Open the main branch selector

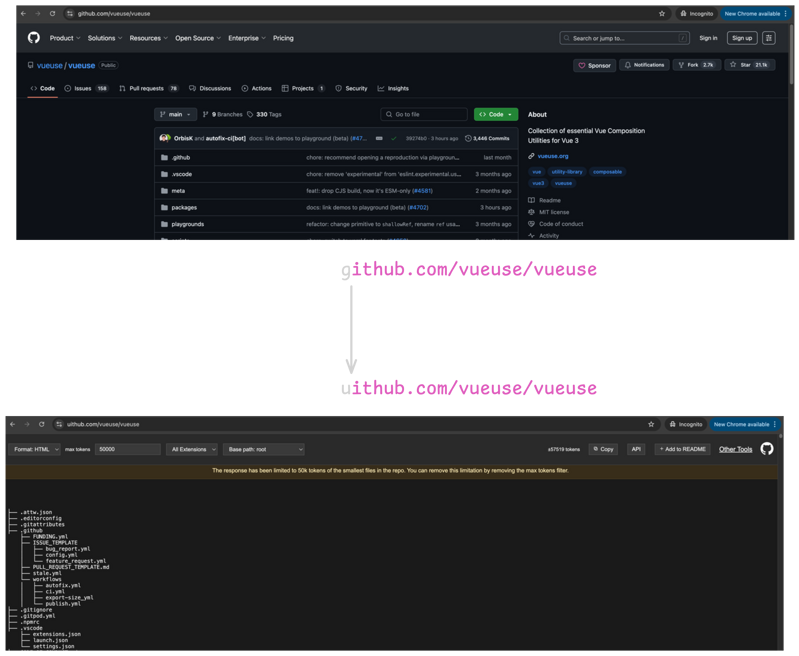tap(175, 114)
